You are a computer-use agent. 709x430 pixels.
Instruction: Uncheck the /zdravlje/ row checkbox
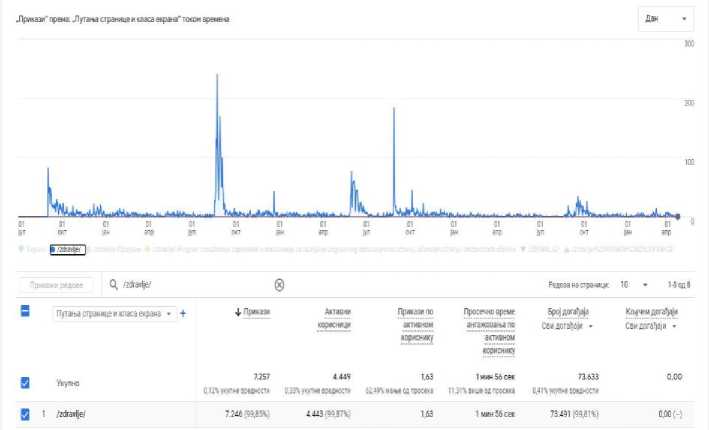25,414
